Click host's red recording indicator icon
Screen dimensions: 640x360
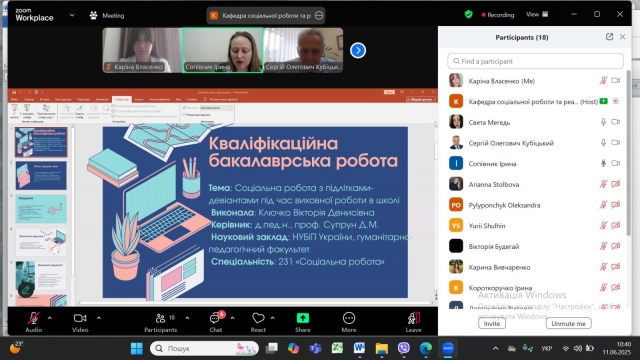point(616,101)
